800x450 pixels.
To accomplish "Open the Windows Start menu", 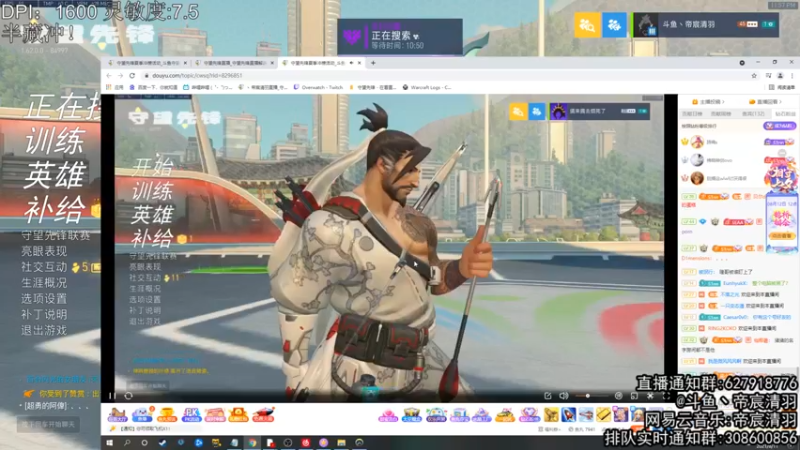I will click(109, 443).
